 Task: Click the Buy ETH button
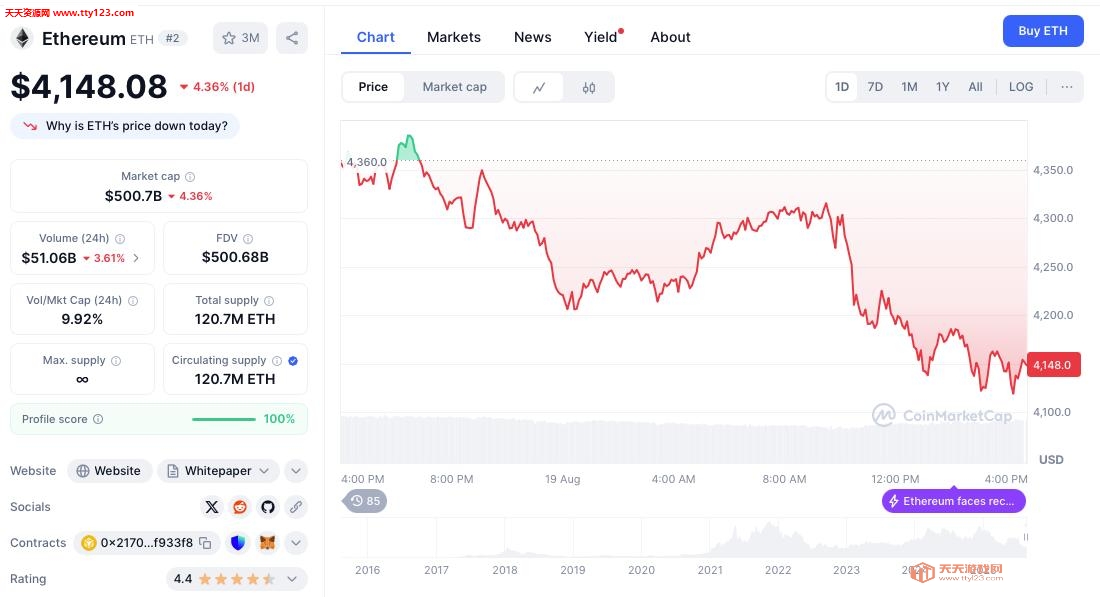tap(1043, 31)
